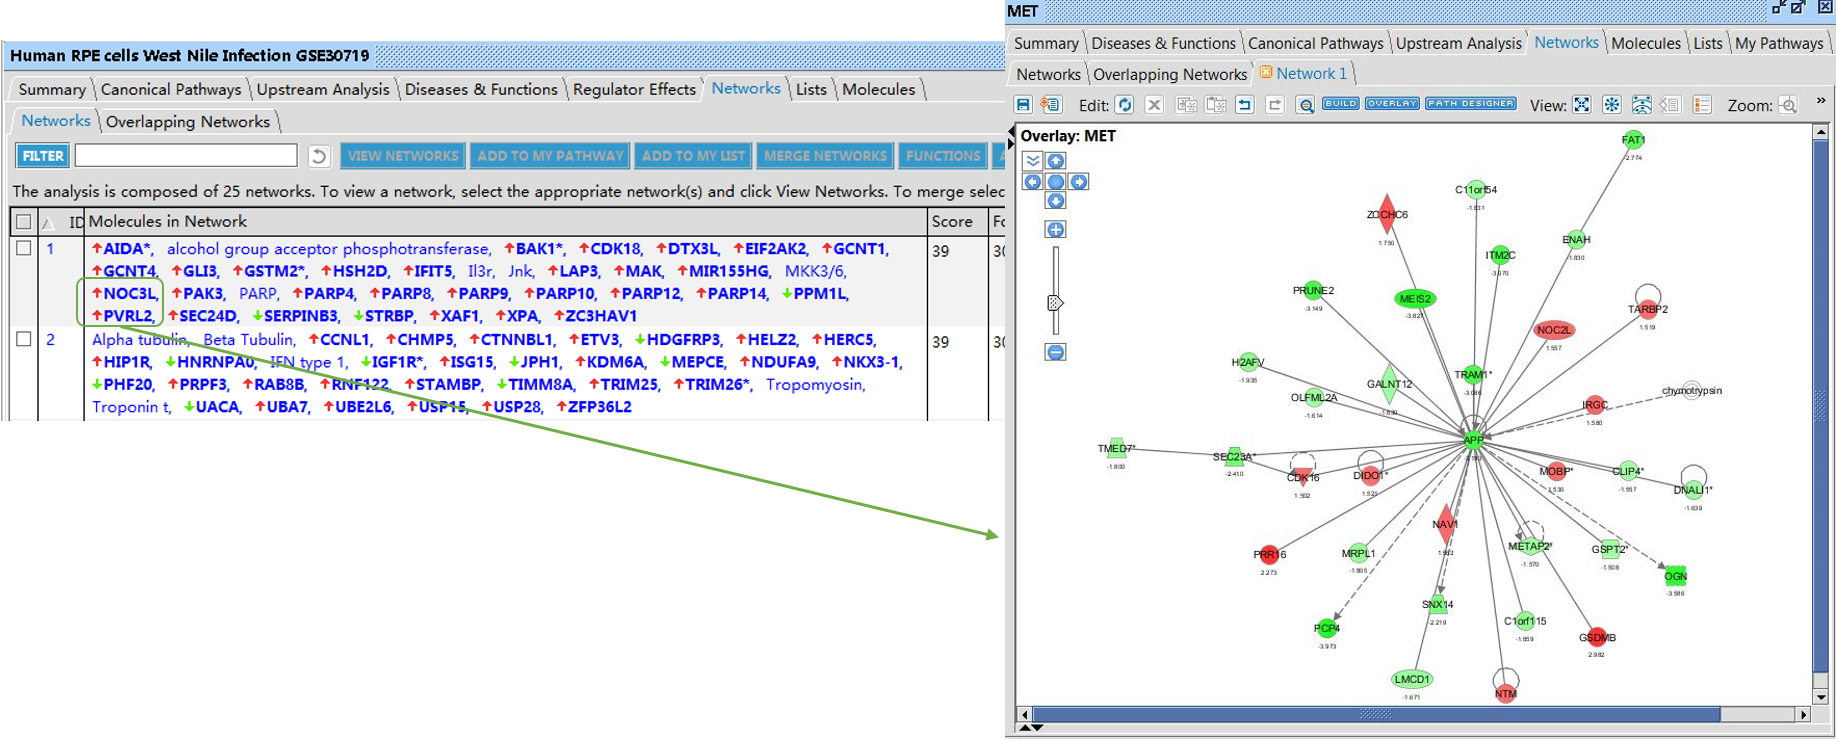The image size is (1836, 739).
Task: Open the Canonical Pathways tab in left window
Action: pos(171,90)
